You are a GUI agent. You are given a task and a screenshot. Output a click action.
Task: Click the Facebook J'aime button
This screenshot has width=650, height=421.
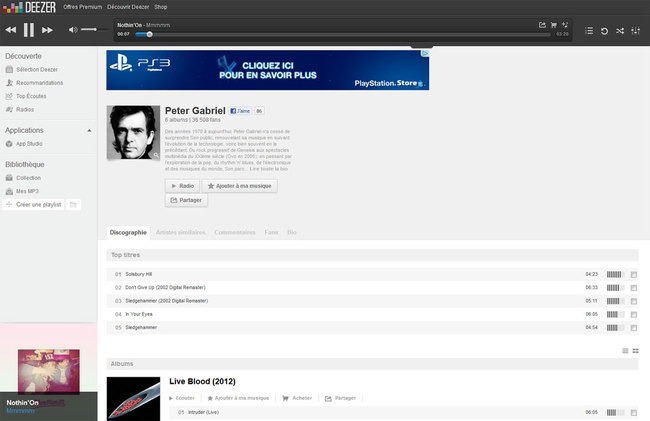tap(240, 111)
